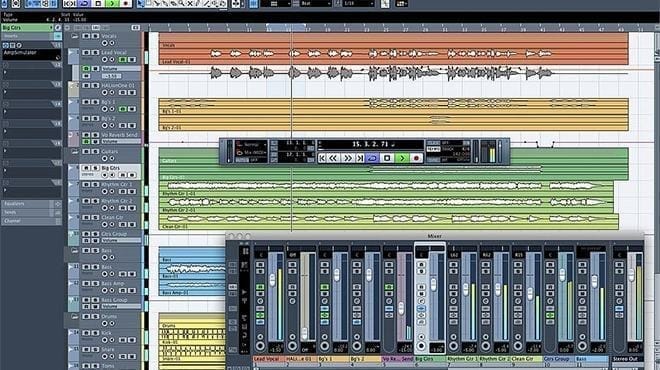This screenshot has width=660, height=370.
Task: Collapse the Vocals folder track
Action: point(75,36)
